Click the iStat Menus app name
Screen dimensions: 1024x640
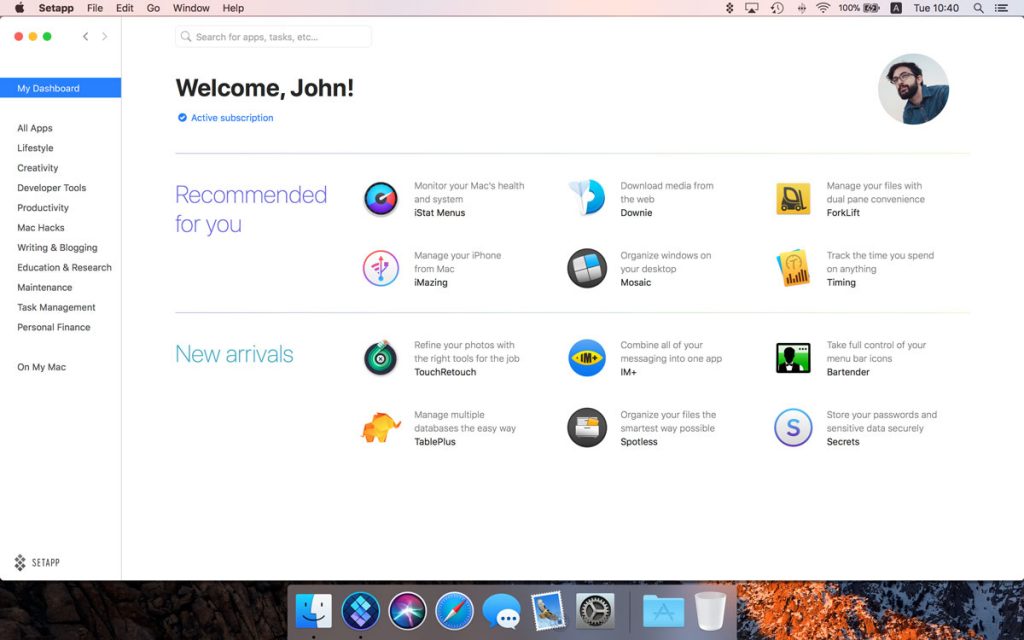click(440, 213)
